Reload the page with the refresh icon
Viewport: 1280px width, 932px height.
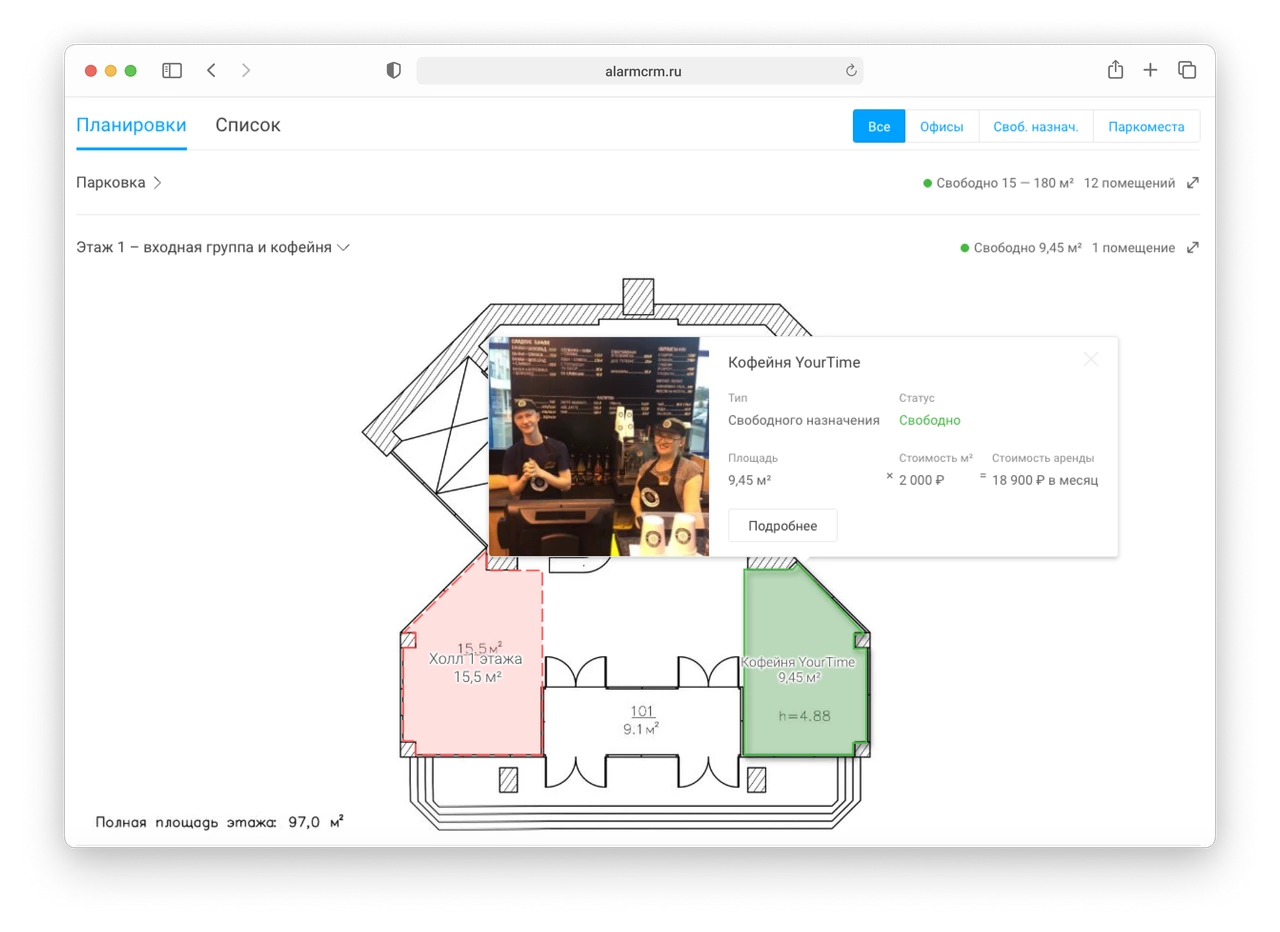pos(851,71)
